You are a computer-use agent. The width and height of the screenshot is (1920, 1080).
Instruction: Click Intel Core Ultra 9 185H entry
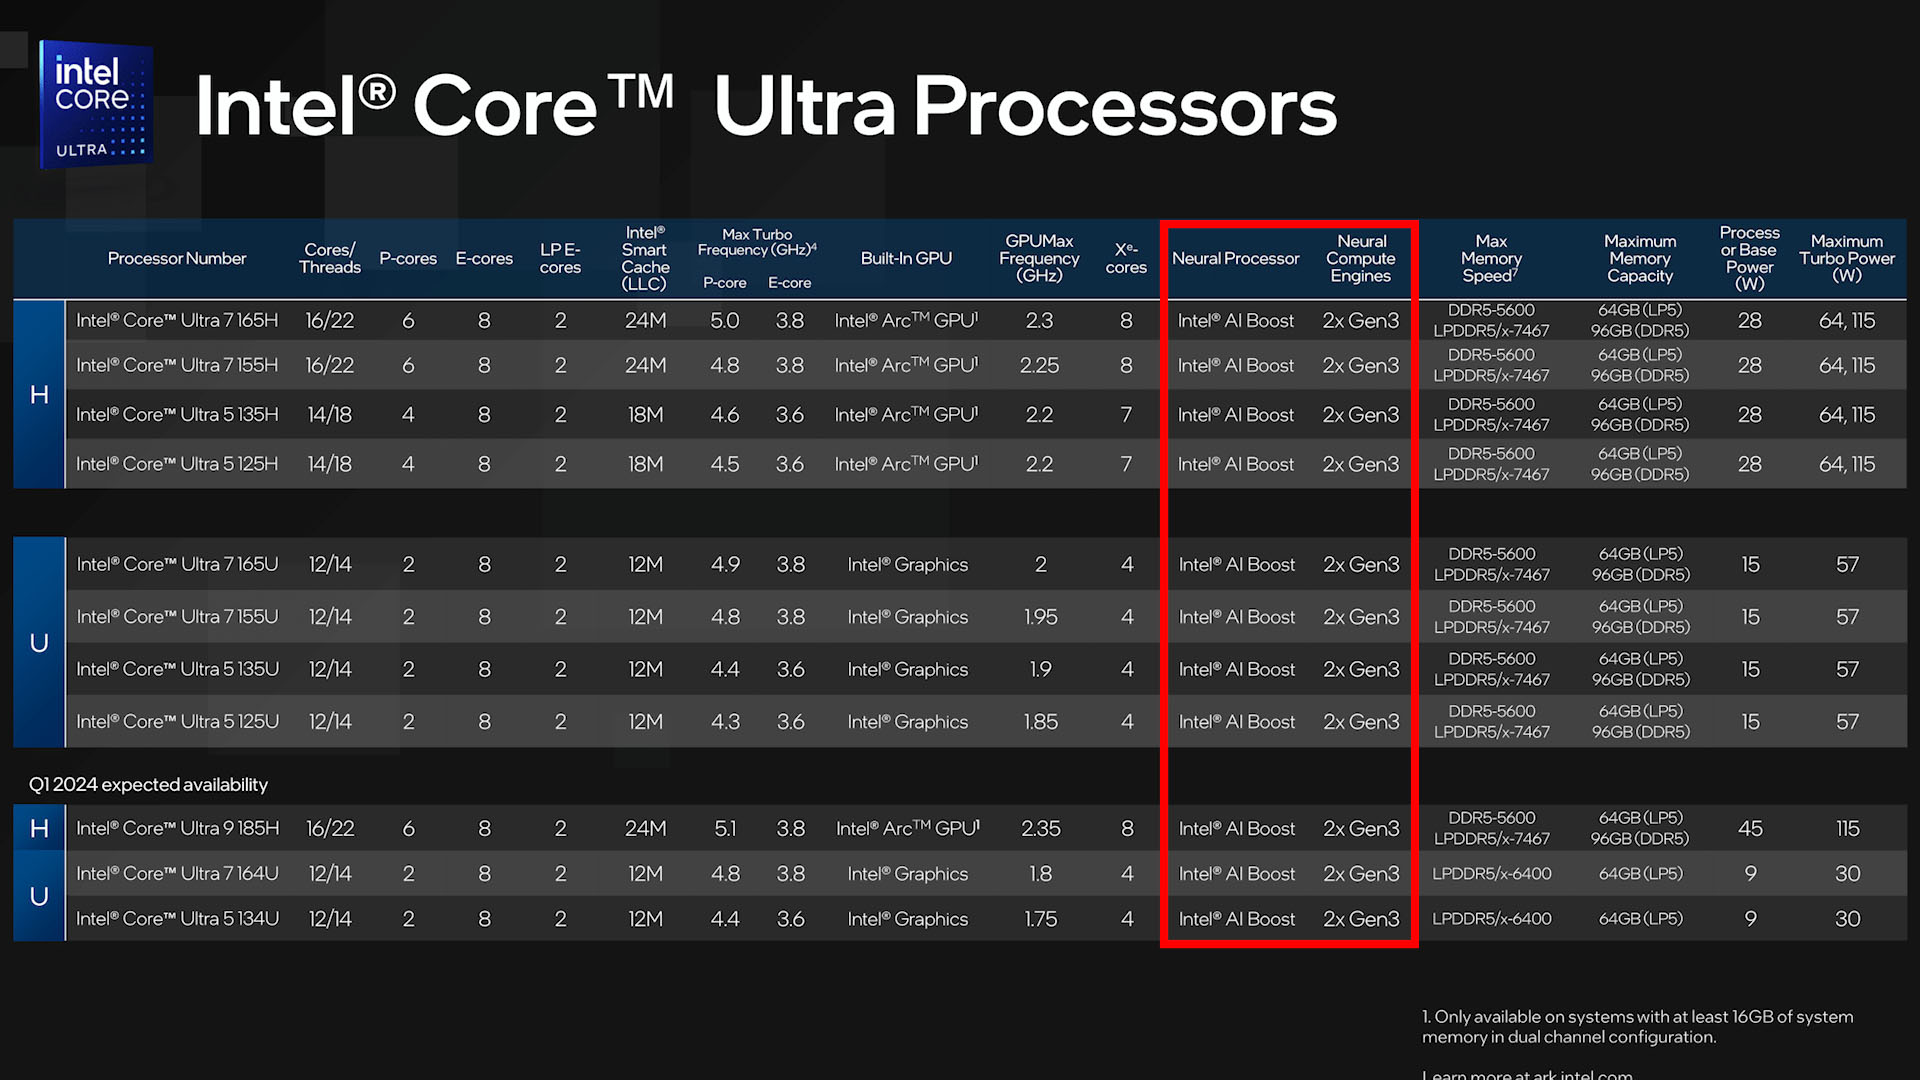[x=177, y=828]
